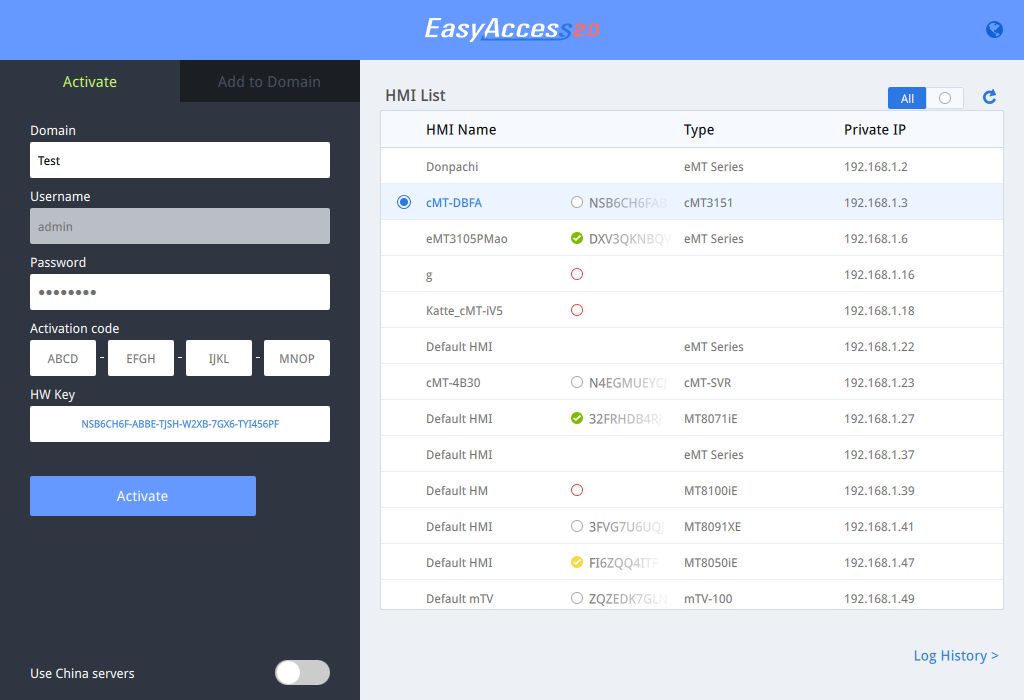Select the eMT3105PMao HMI row
The image size is (1024, 700).
click(x=692, y=238)
